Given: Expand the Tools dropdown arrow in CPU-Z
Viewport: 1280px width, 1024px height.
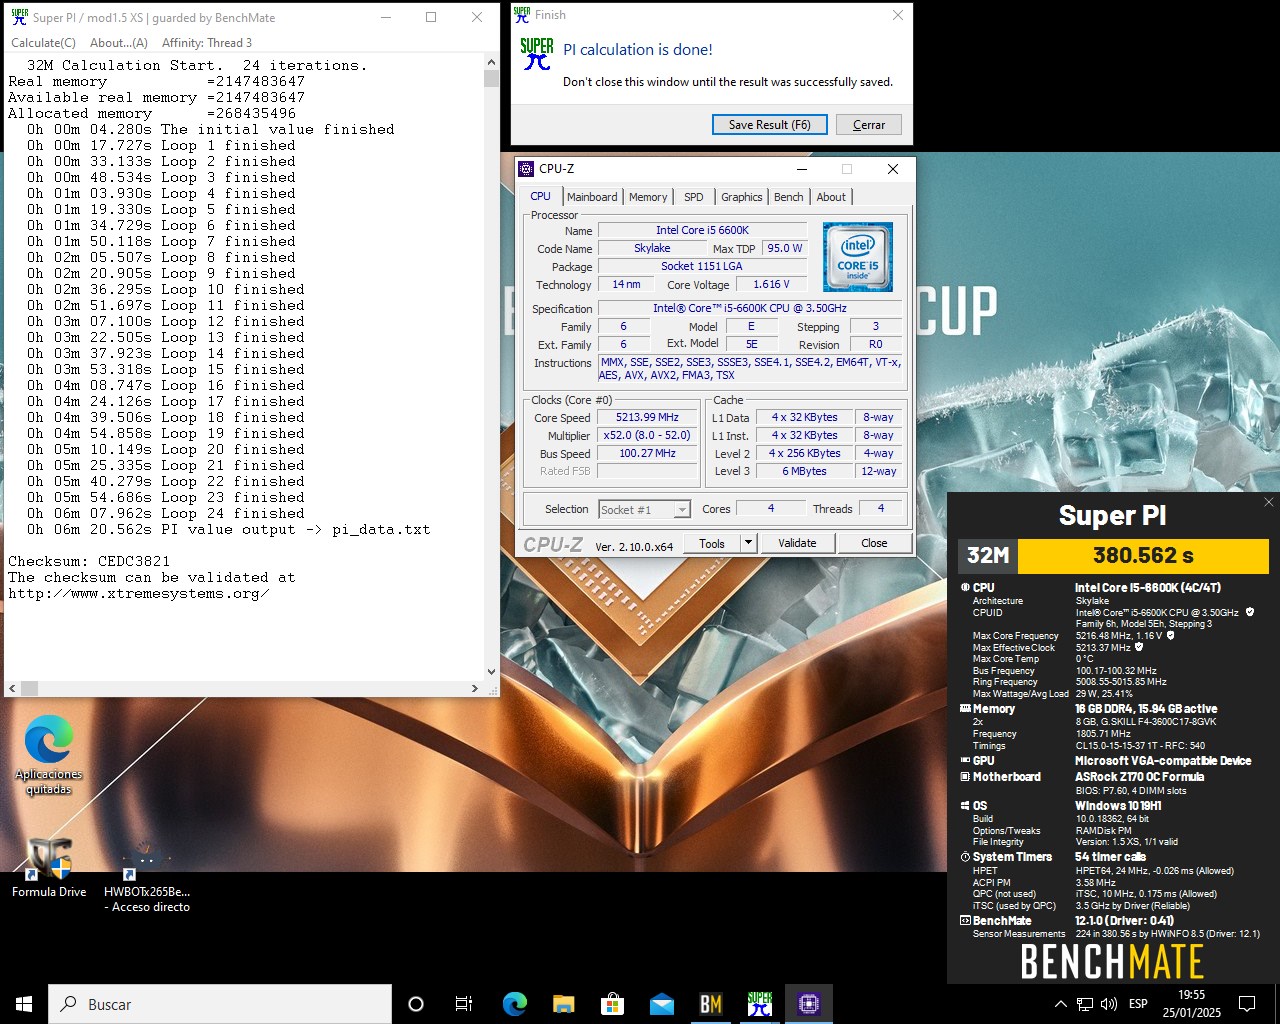Looking at the screenshot, I should [x=748, y=543].
